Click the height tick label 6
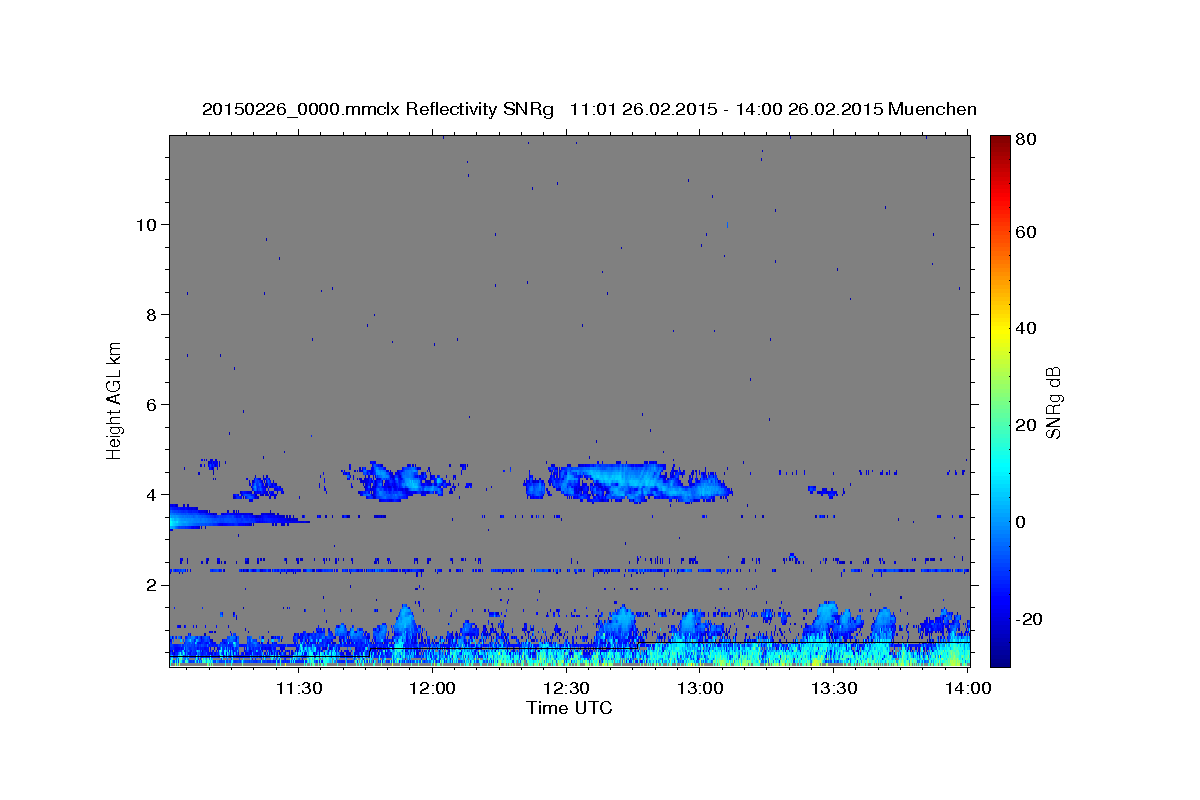 click(x=152, y=404)
